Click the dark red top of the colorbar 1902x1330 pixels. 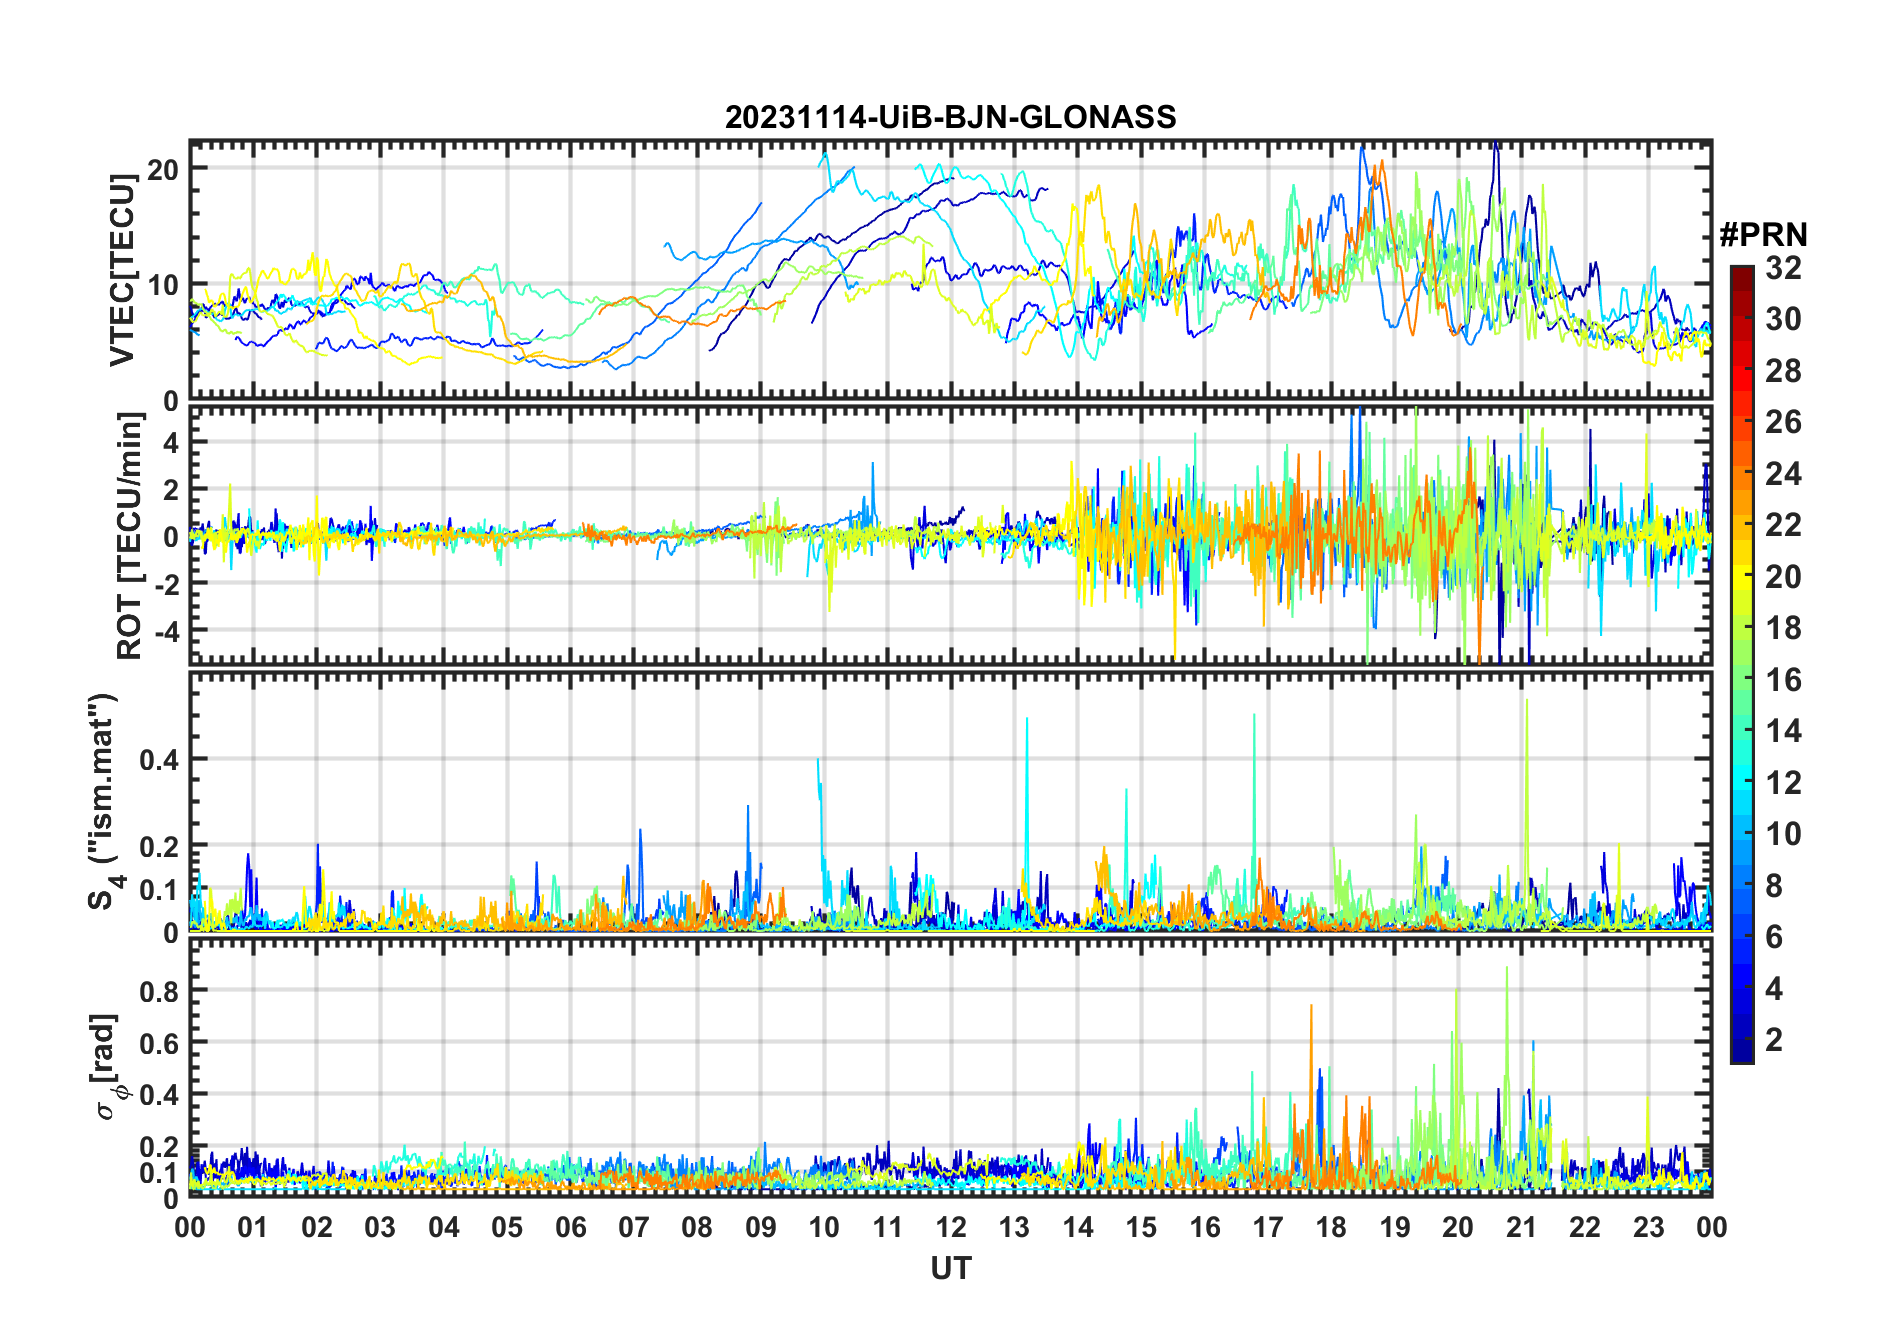pos(1742,278)
